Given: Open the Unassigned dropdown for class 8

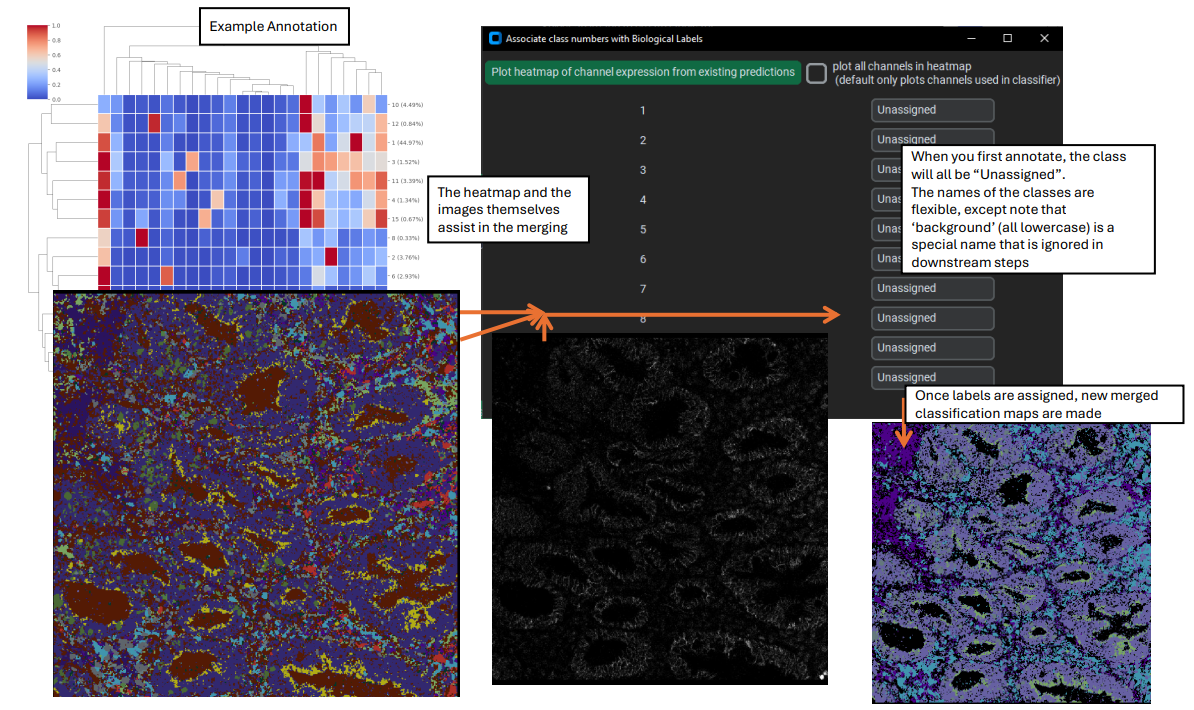Looking at the screenshot, I should point(932,318).
